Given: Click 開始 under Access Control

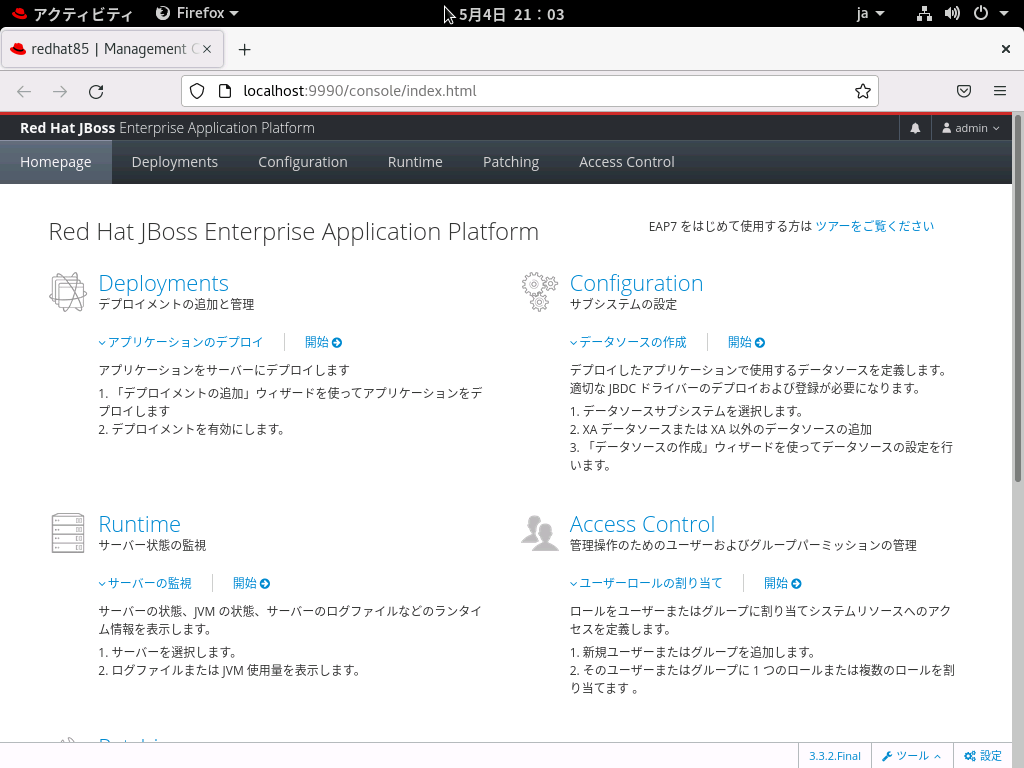Looking at the screenshot, I should pyautogui.click(x=782, y=583).
